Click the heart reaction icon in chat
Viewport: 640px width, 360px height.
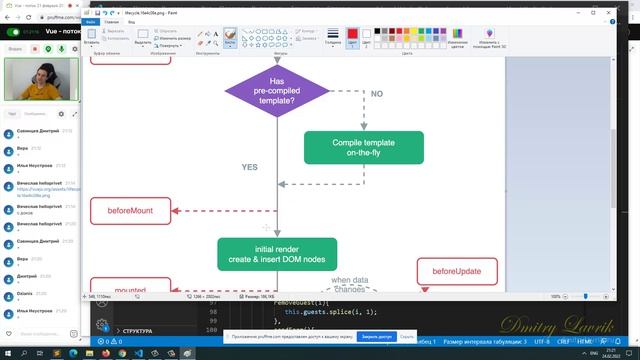pyautogui.click(x=9, y=334)
